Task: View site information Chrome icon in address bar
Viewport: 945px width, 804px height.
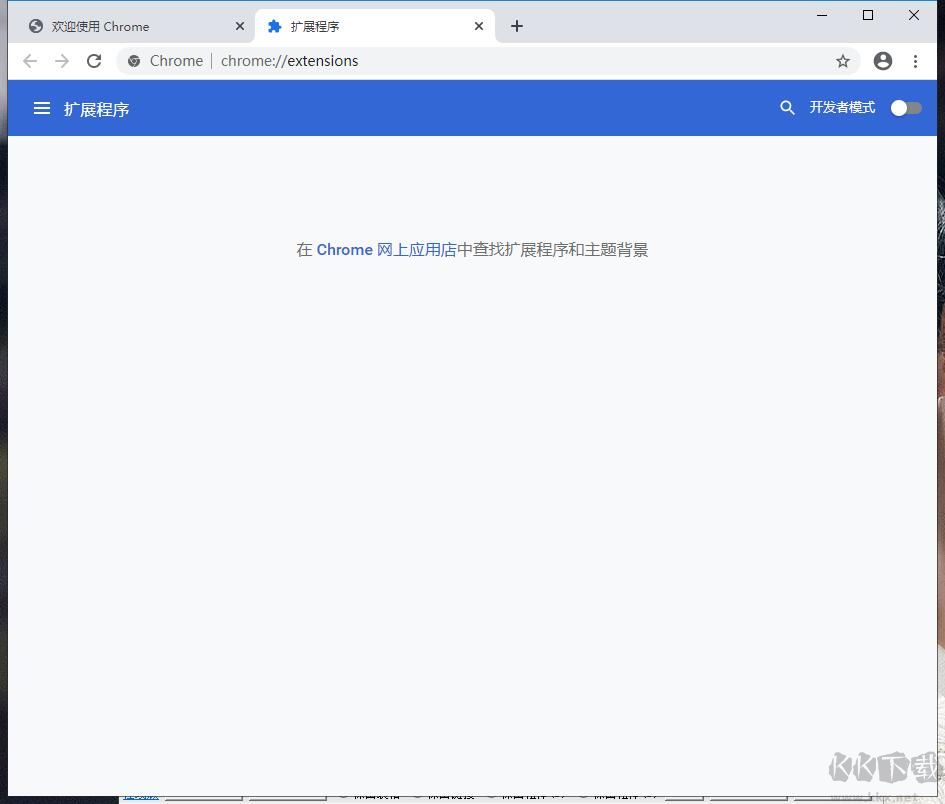Action: coord(134,61)
